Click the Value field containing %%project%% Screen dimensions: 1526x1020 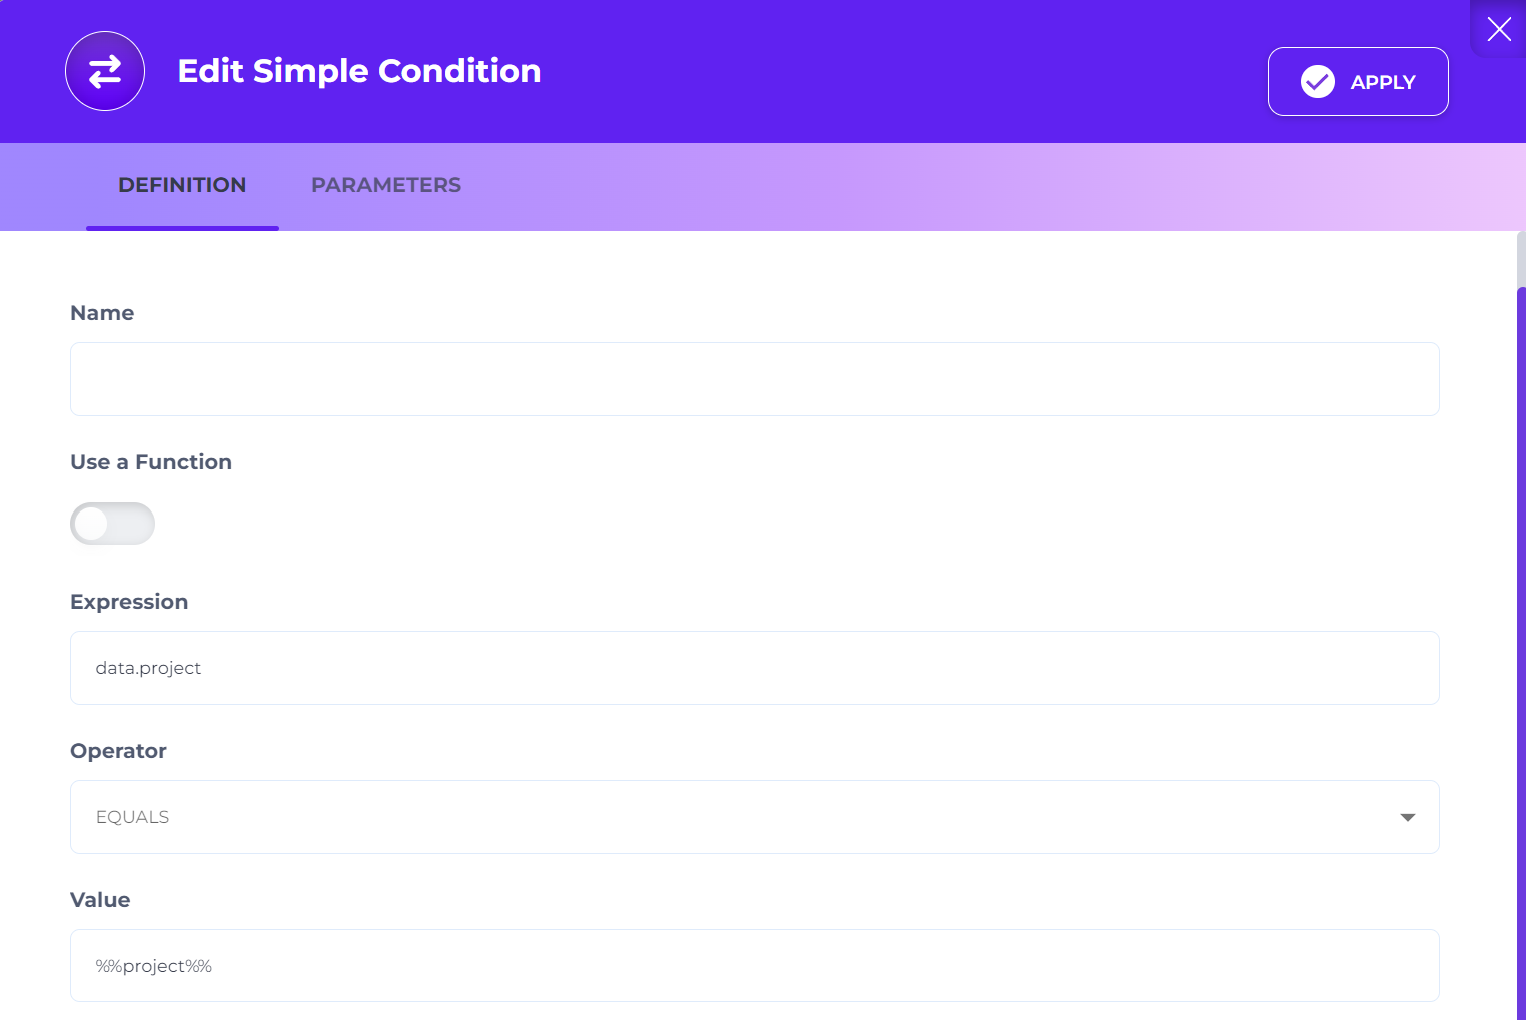(754, 966)
